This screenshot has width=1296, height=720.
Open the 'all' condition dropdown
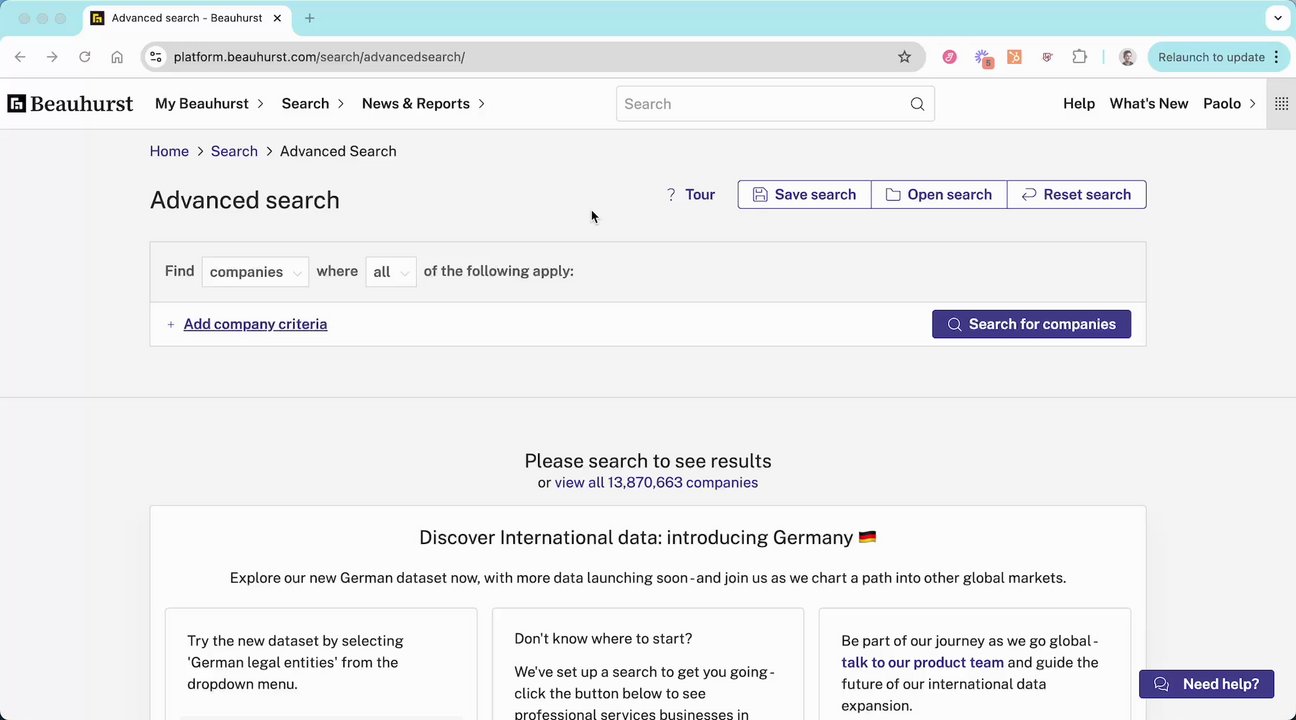[390, 272]
